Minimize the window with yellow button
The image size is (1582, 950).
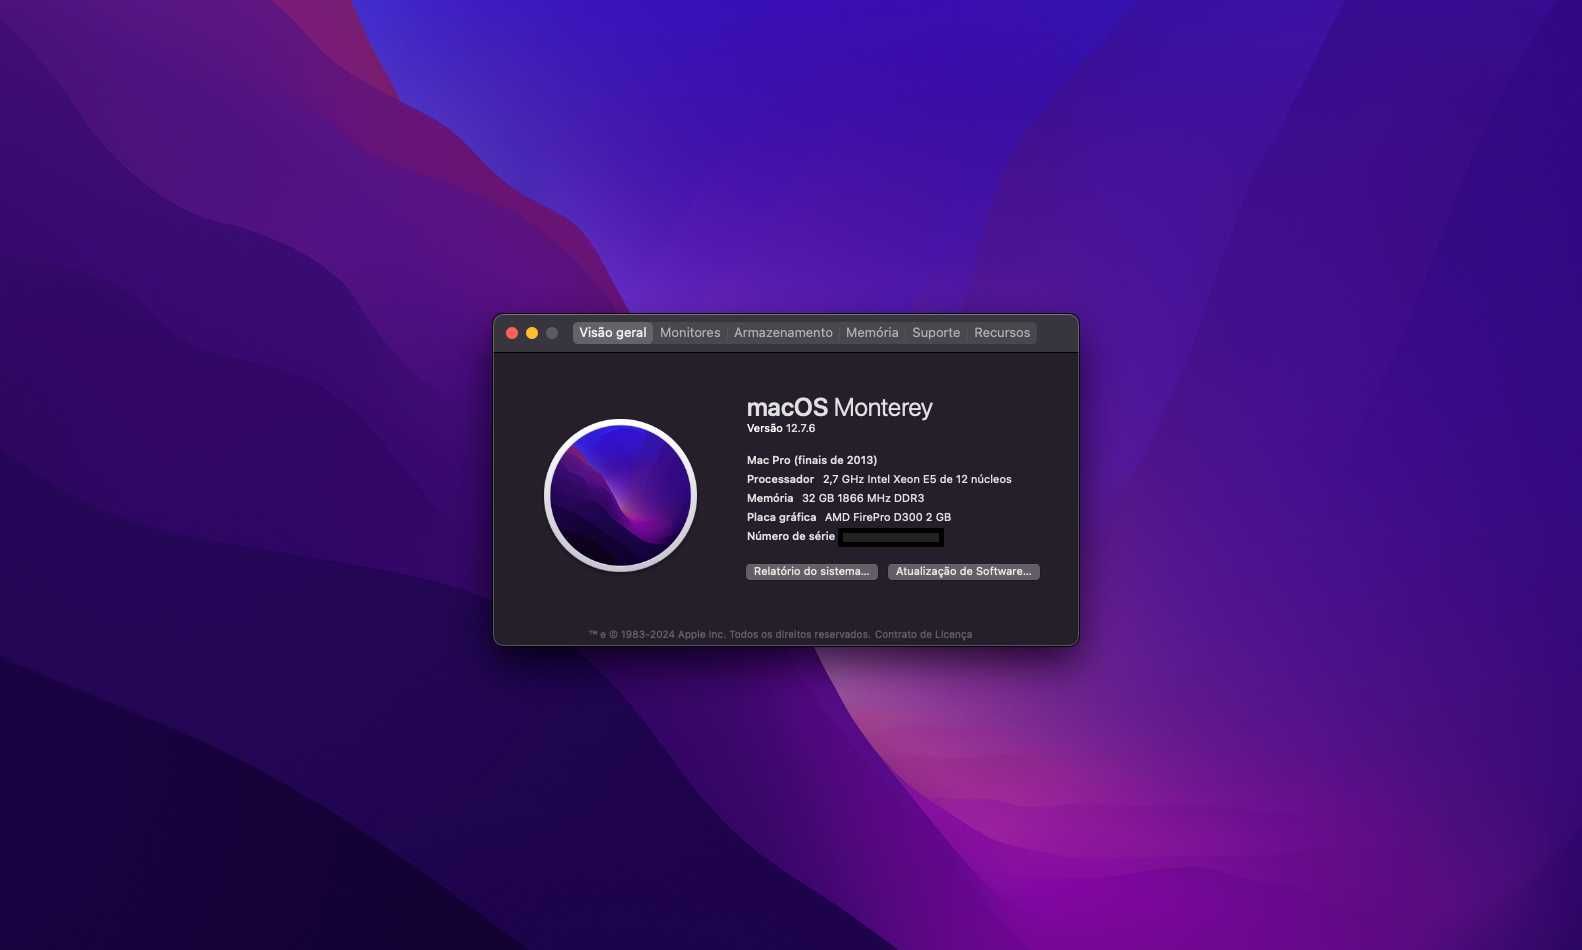tap(532, 333)
